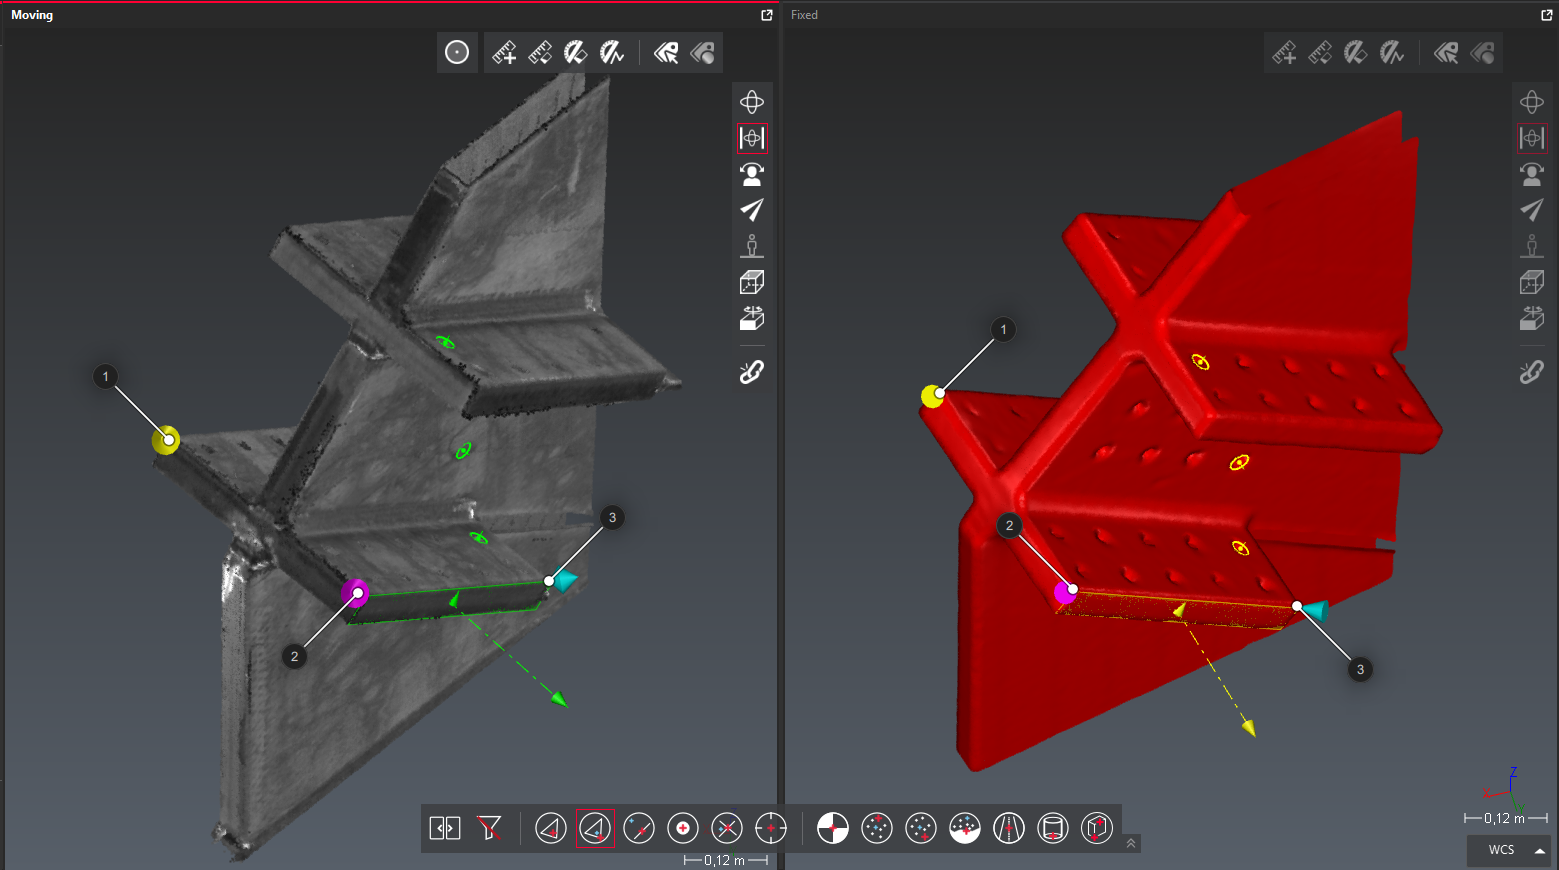Select the highlighted plane constraint tool
This screenshot has height=870, width=1559.
pyautogui.click(x=595, y=828)
